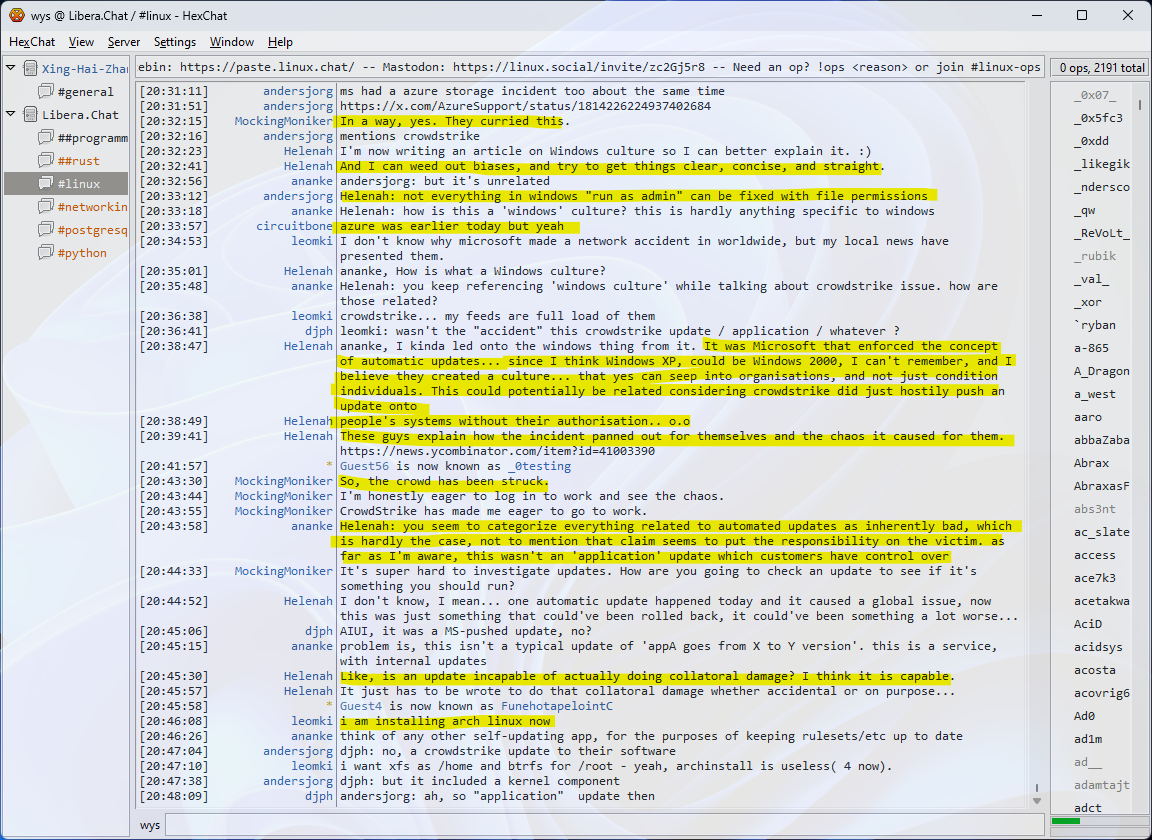
Task: Click the channel icon beside #python
Action: (46, 253)
